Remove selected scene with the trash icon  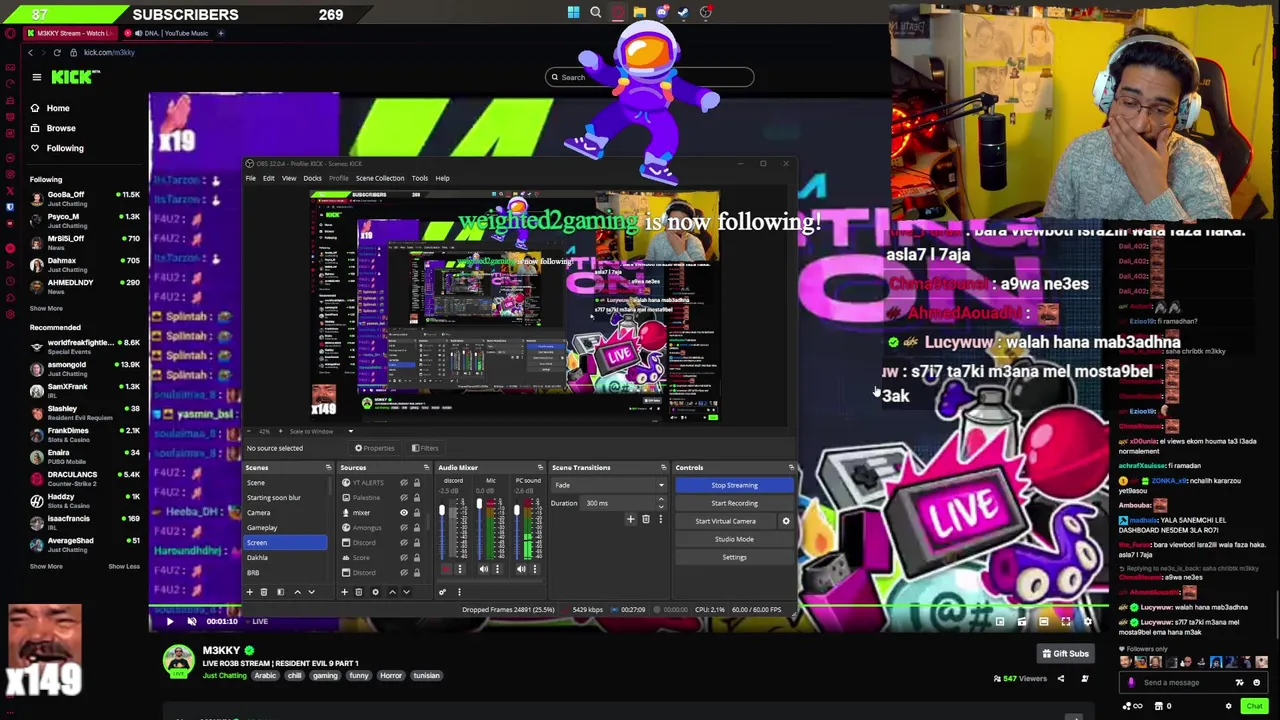264,592
